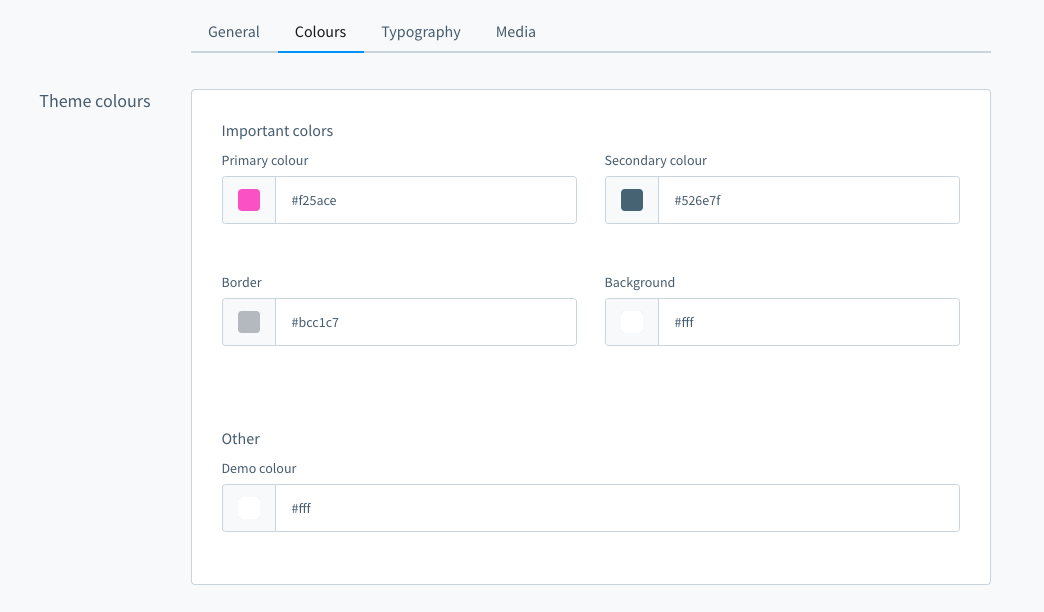This screenshot has width=1044, height=612.
Task: Open the Demo colour swatch
Action: click(x=247, y=507)
